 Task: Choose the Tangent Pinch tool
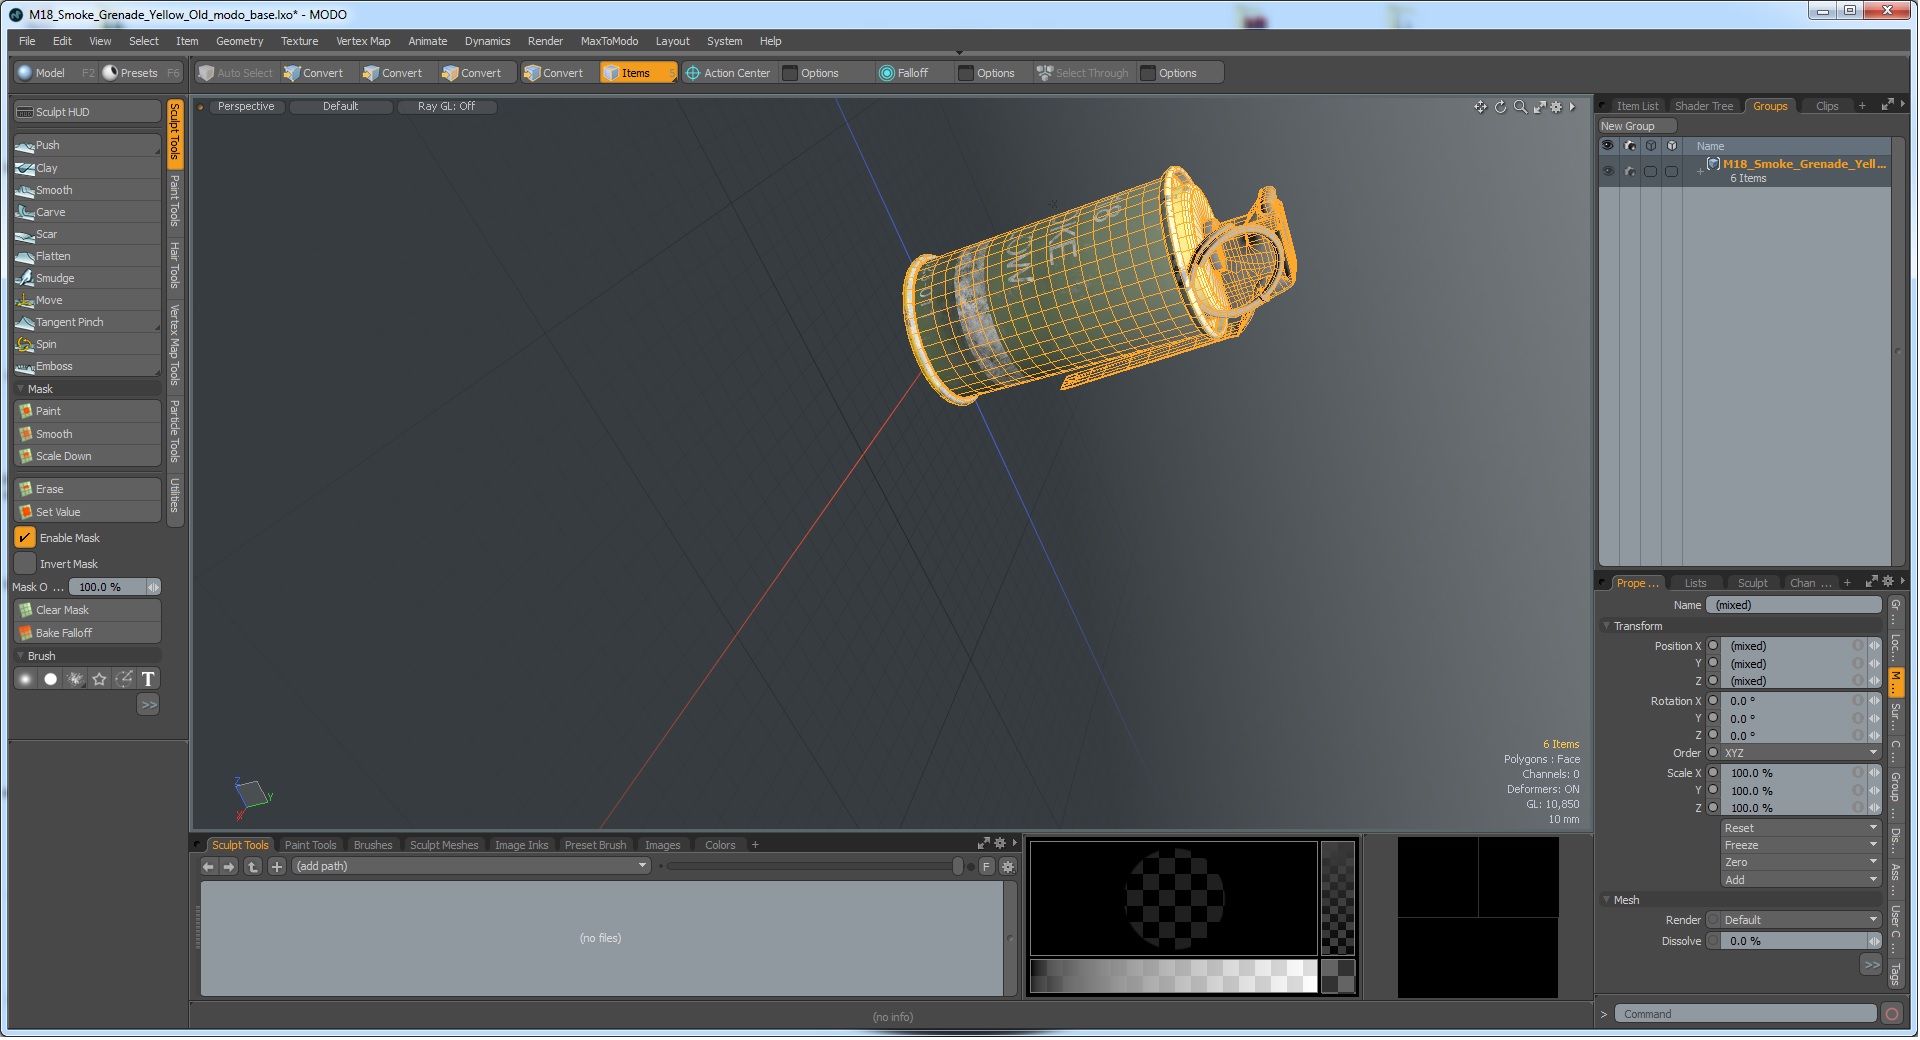87,322
